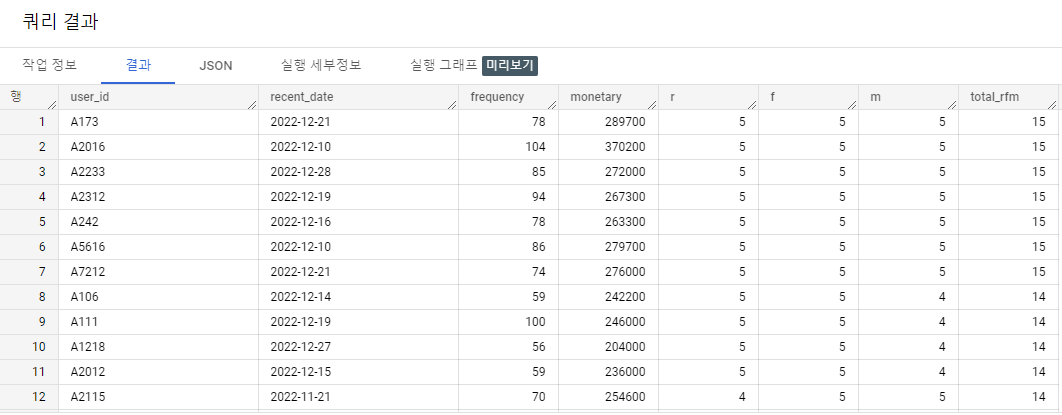
Task: Click the 행 column resize handle
Action: (52, 104)
